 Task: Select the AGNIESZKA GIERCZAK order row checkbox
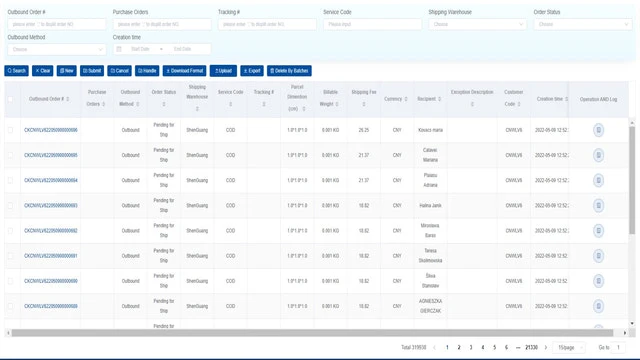10,306
